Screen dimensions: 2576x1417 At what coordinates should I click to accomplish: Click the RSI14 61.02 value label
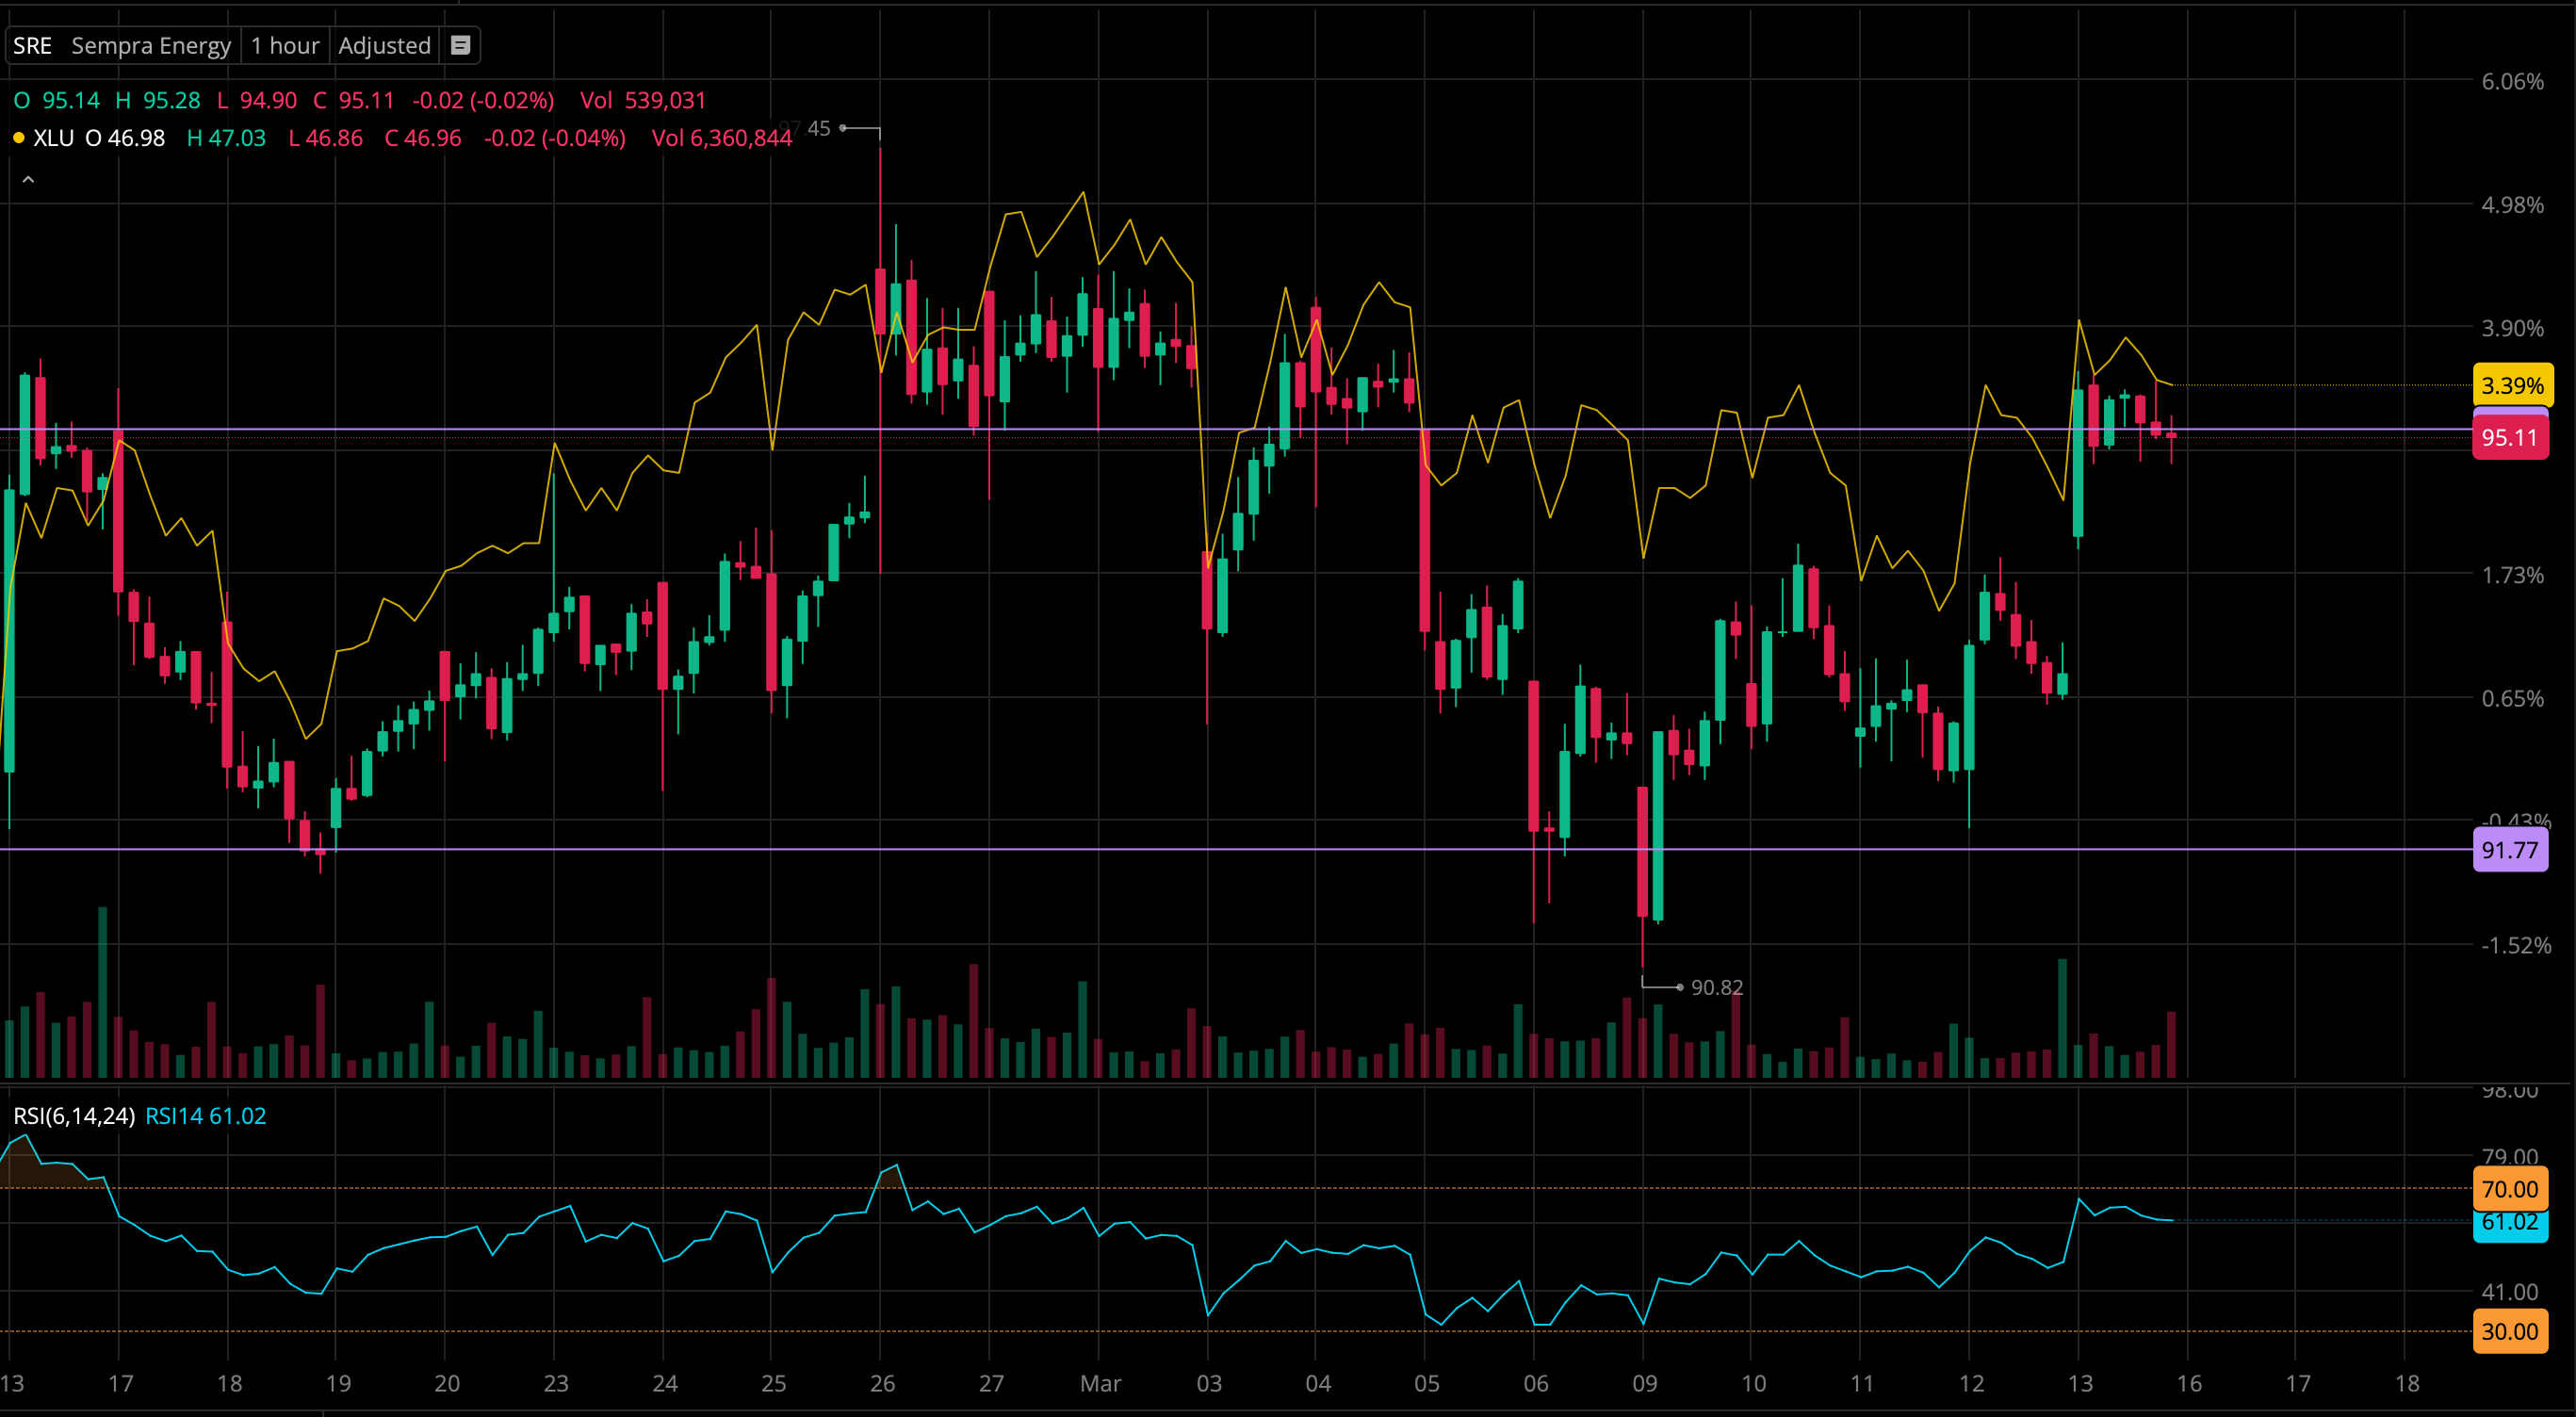pyautogui.click(x=205, y=1116)
